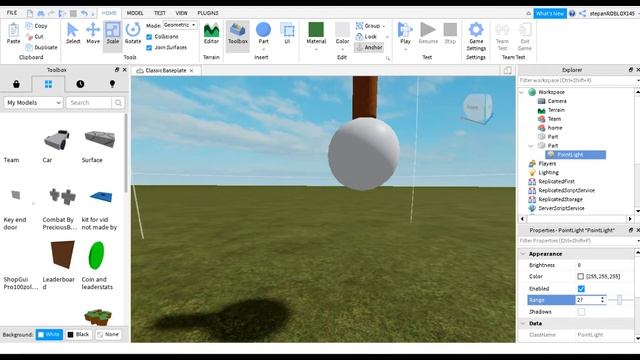Click the Copy icon in Clipboard
The height and width of the screenshot is (360, 640).
pos(29,26)
